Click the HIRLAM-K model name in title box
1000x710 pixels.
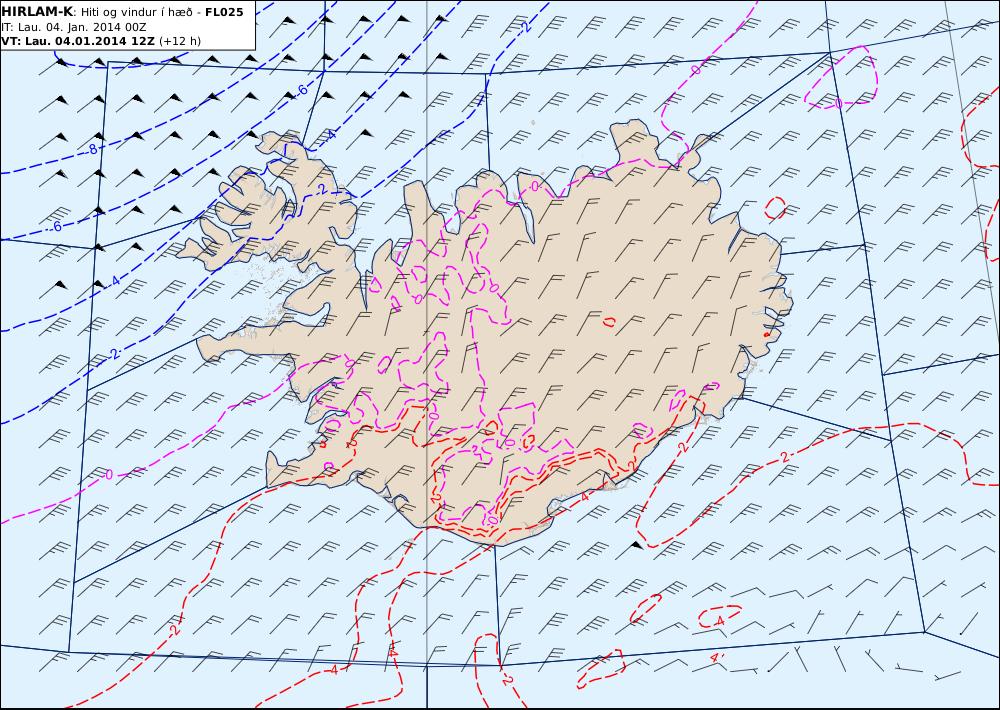coord(37,11)
